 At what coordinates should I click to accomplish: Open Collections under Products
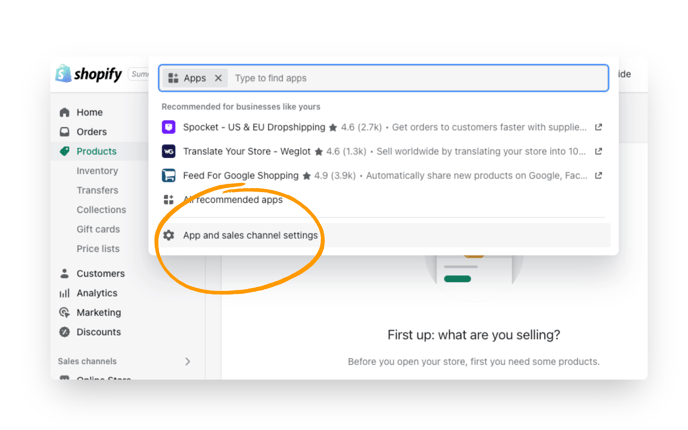tap(101, 210)
